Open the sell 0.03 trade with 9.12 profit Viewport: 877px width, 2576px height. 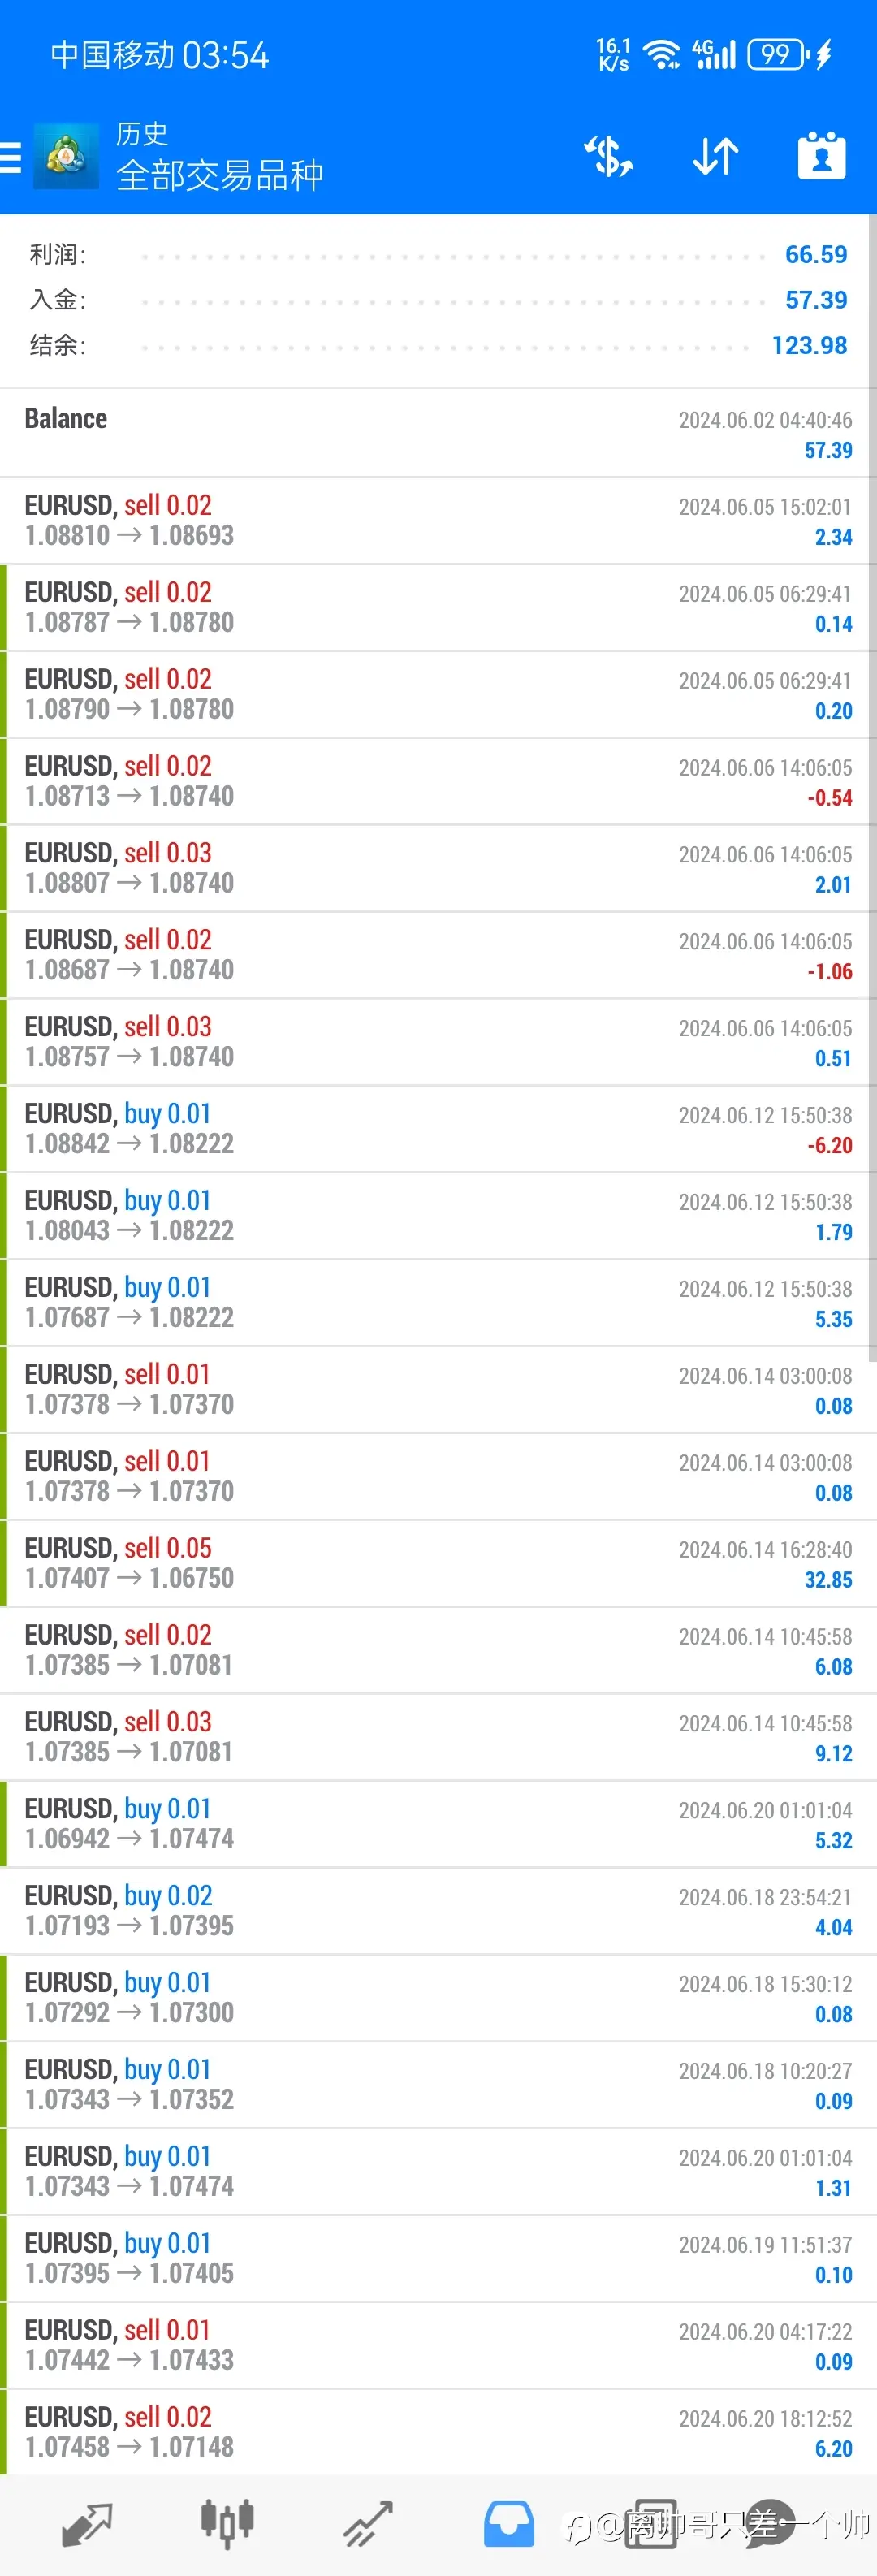[438, 1737]
